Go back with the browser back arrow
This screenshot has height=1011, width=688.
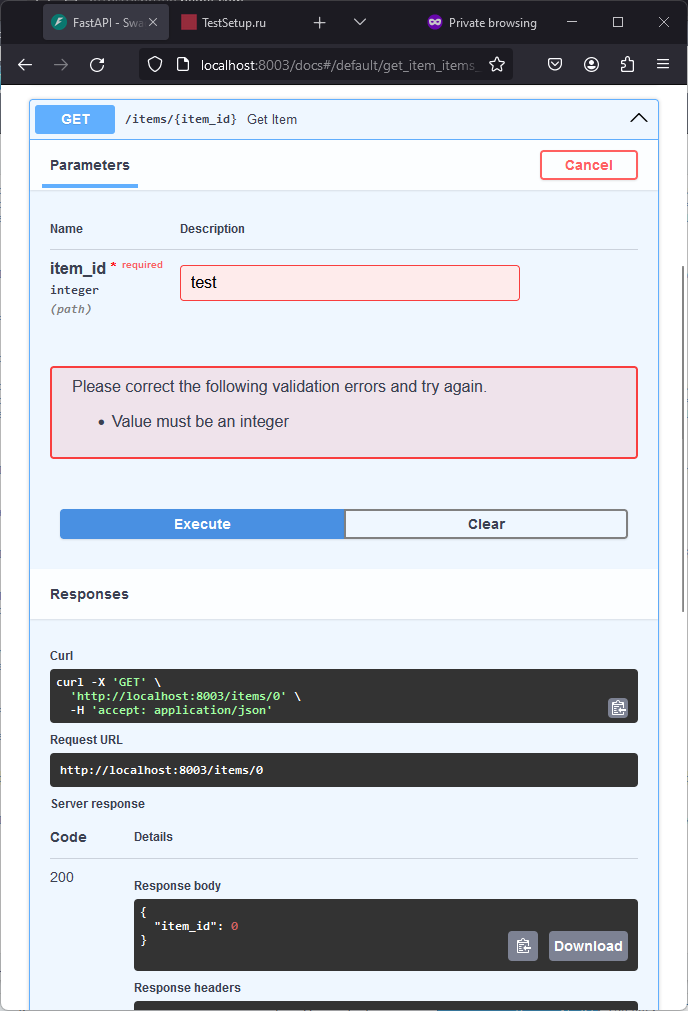pos(25,64)
